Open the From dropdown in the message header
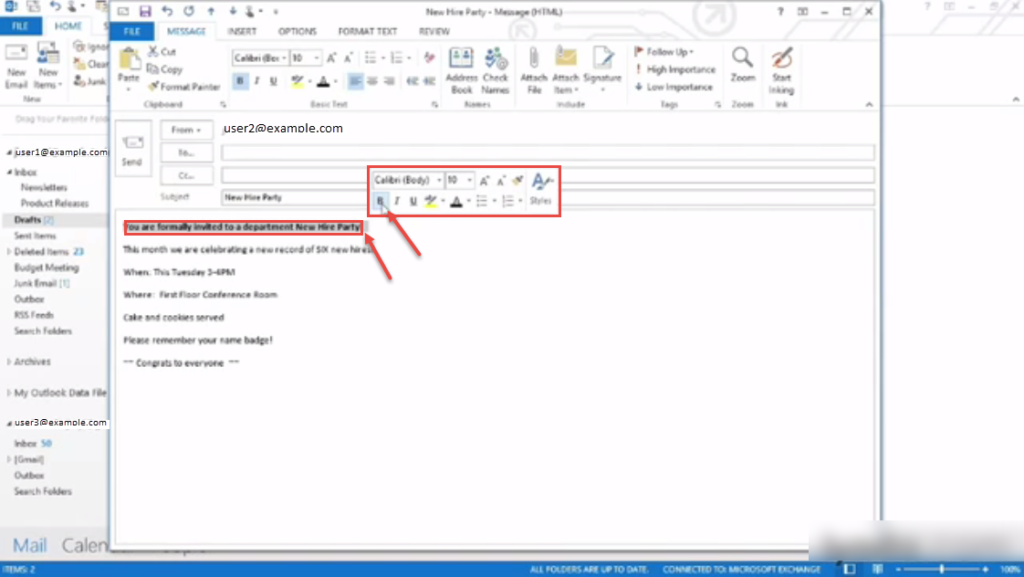Viewport: 1024px width, 577px height. point(186,128)
